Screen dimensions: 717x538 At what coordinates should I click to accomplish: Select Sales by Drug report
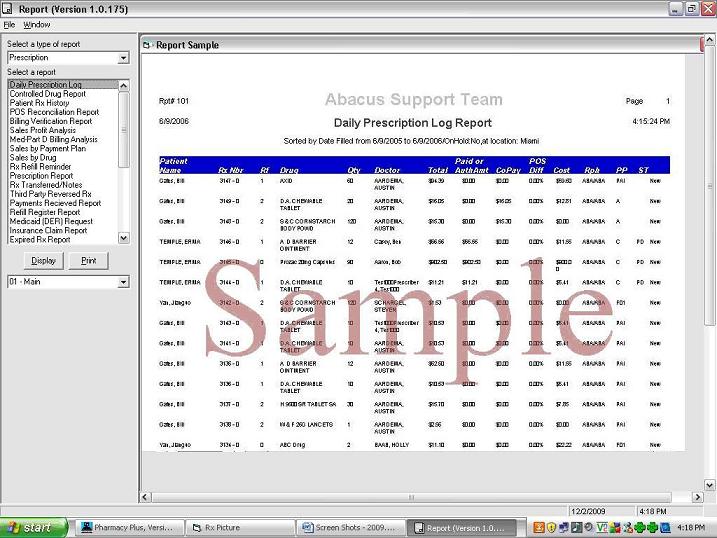point(33,158)
